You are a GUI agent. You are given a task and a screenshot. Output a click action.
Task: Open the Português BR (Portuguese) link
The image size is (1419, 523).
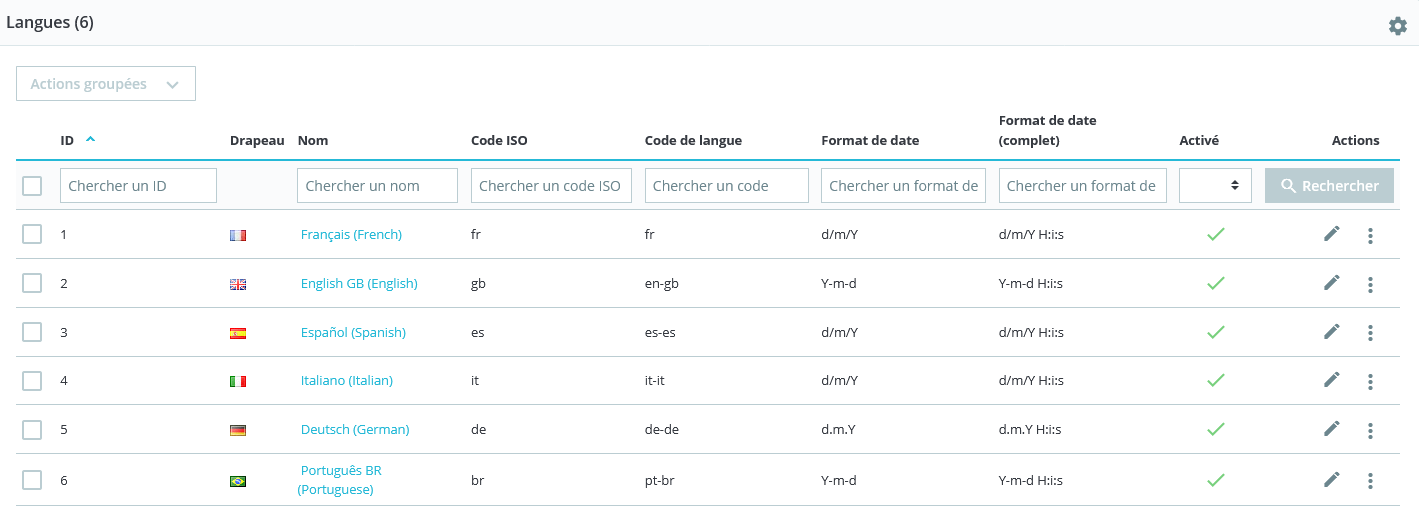pos(340,480)
